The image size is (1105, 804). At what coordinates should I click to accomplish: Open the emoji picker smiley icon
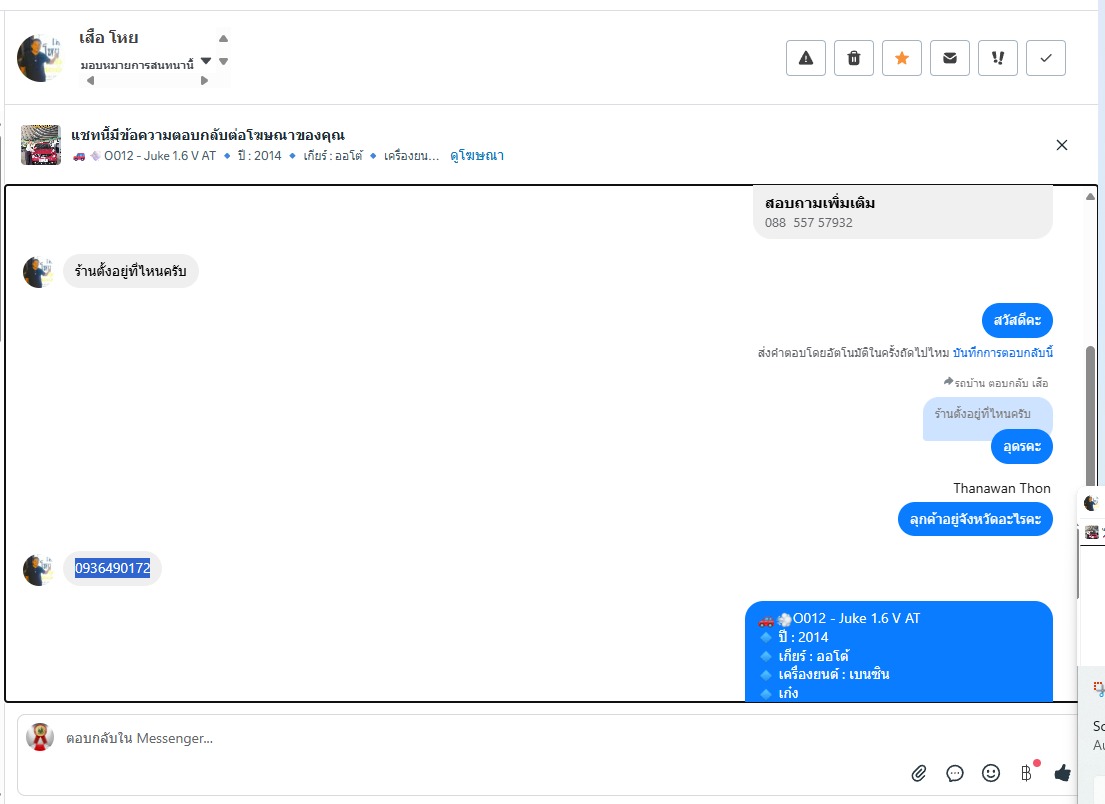[x=991, y=773]
